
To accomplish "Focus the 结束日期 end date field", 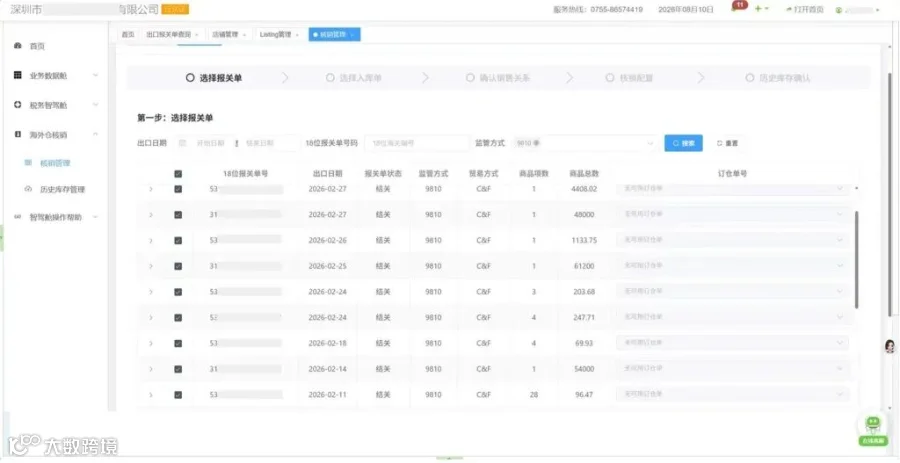I will tap(260, 143).
